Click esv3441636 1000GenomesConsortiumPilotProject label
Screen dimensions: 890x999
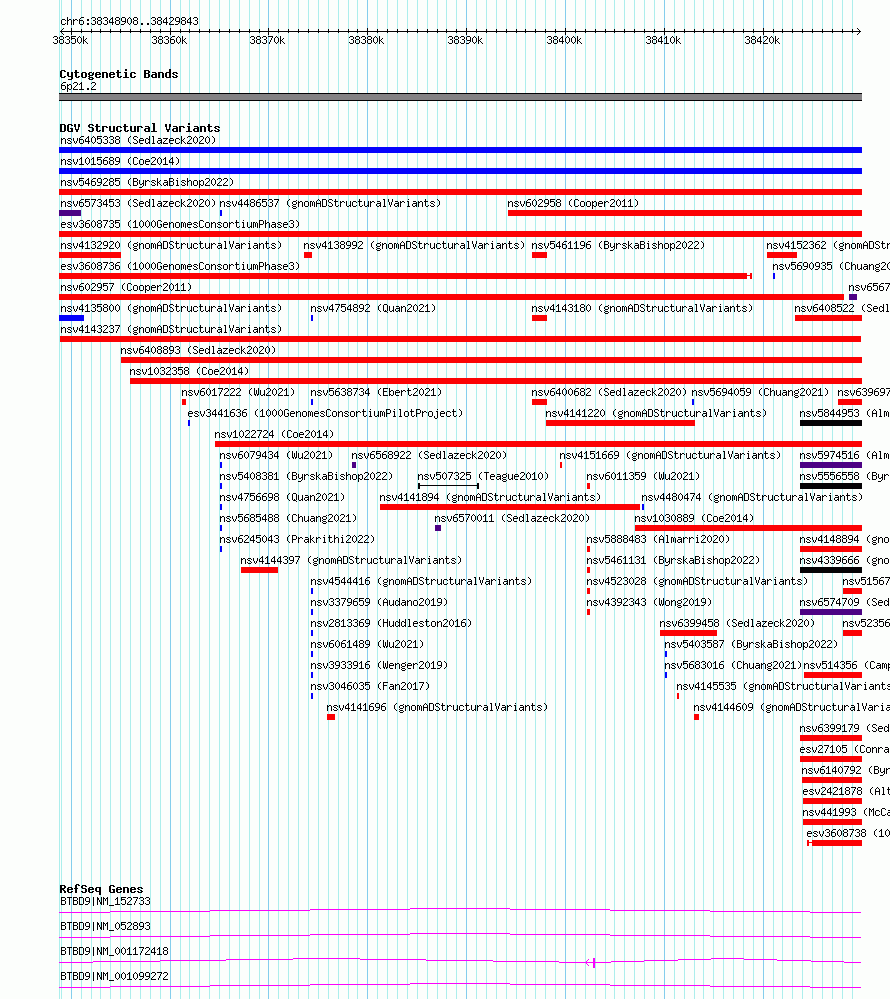click(x=325, y=413)
